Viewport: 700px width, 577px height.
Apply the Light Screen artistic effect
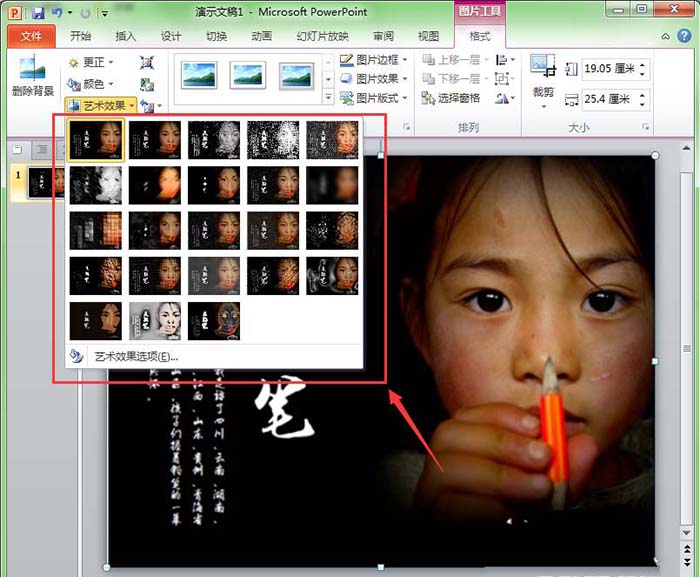96,230
